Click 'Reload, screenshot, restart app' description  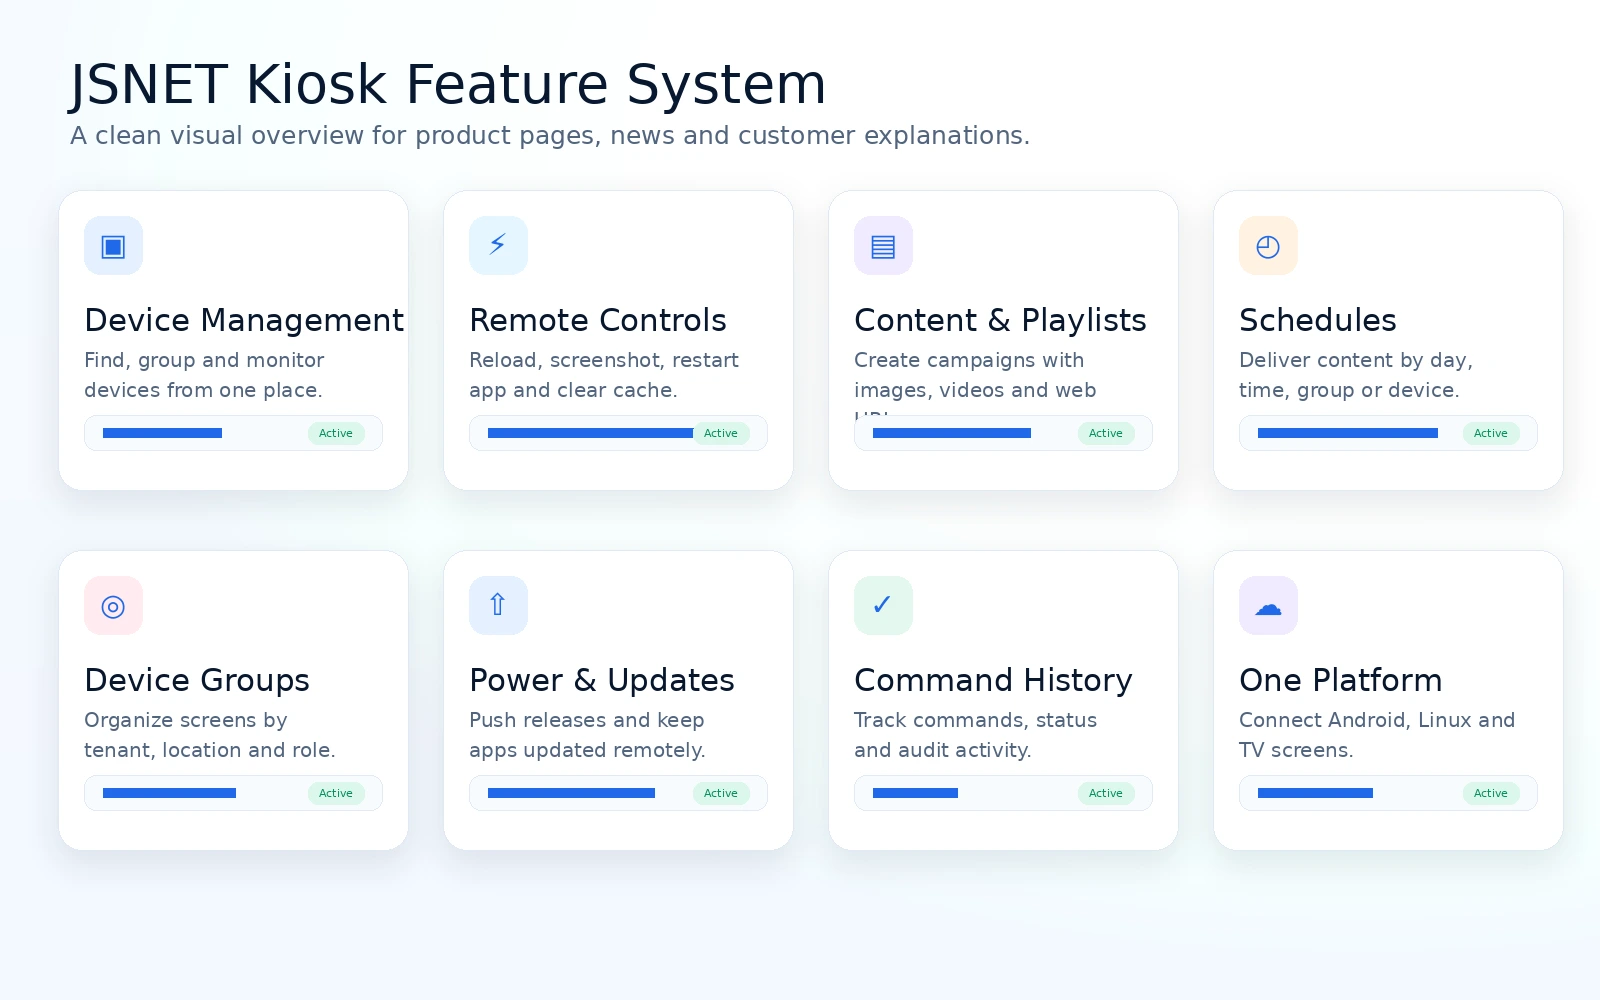(x=604, y=375)
